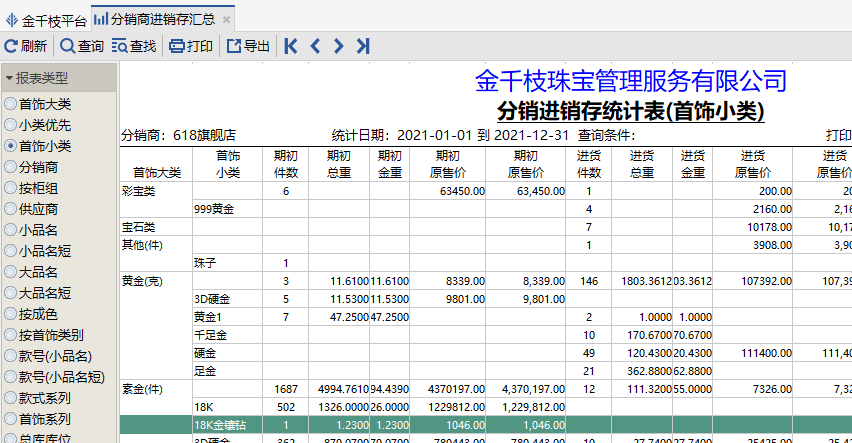This screenshot has width=852, height=443.
Task: Select the 首饰小类 radio option
Action: click(10, 146)
